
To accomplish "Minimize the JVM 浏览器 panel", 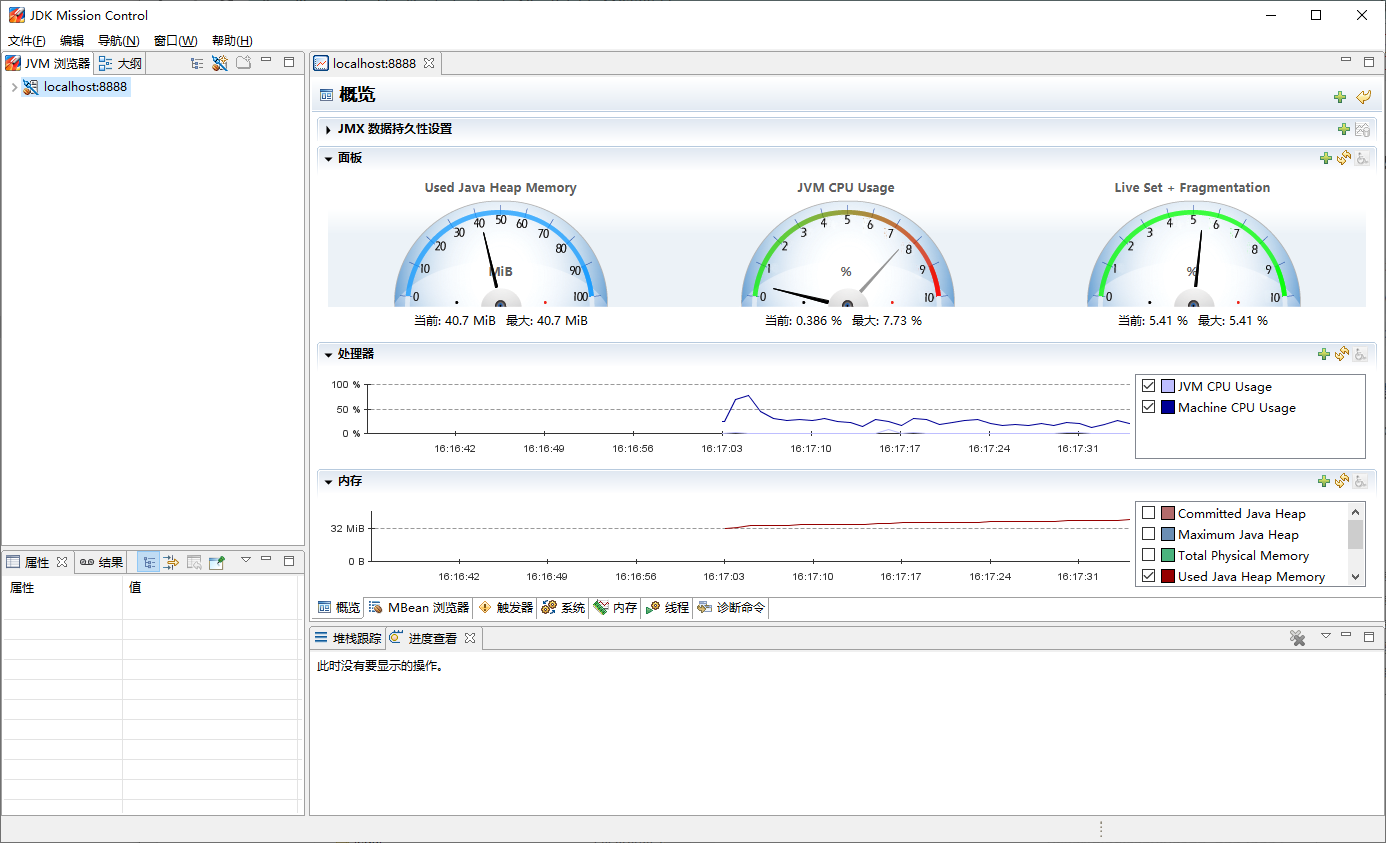I will 266,61.
